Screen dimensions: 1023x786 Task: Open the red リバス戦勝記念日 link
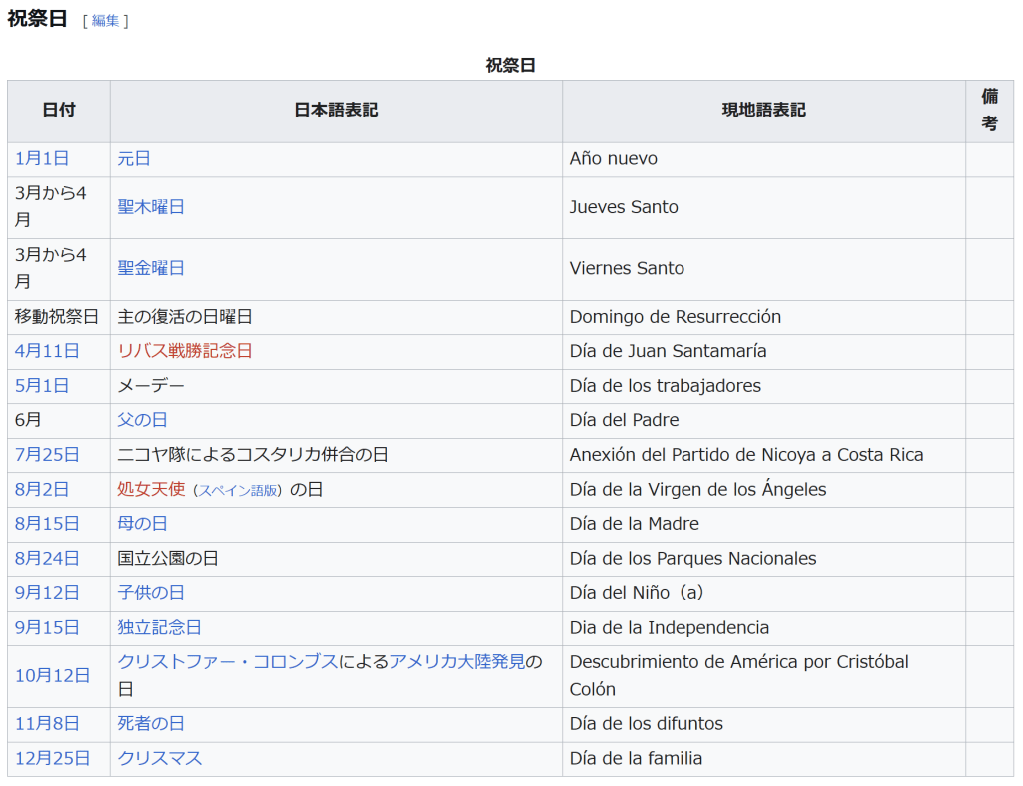click(x=185, y=351)
